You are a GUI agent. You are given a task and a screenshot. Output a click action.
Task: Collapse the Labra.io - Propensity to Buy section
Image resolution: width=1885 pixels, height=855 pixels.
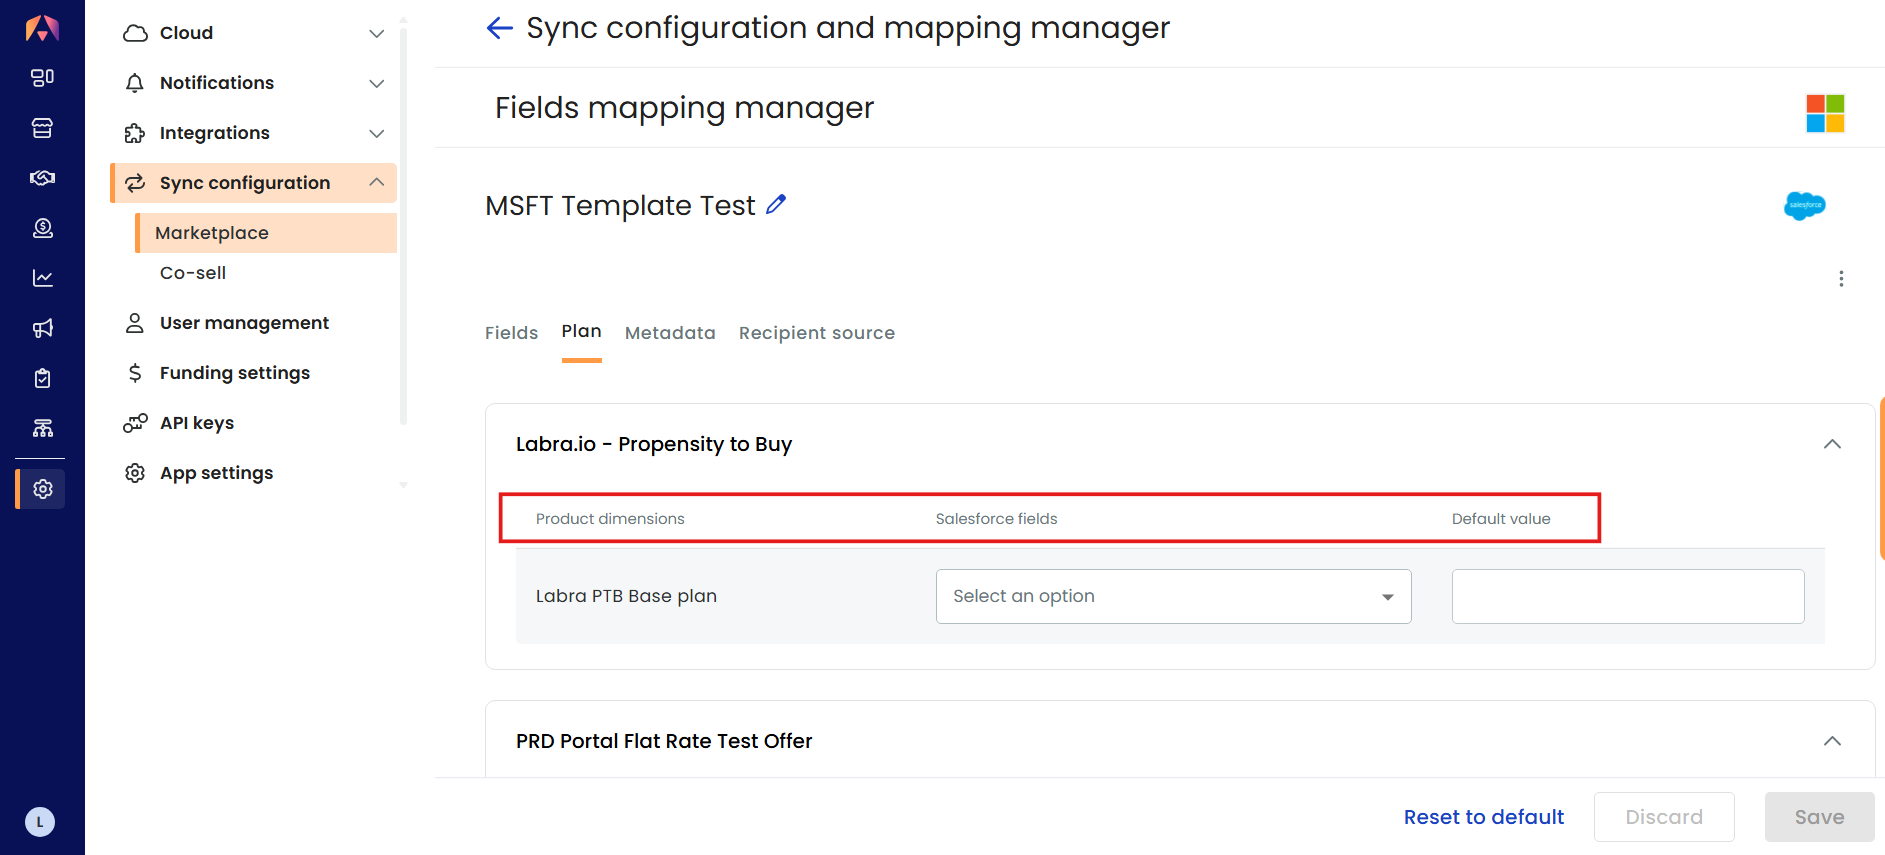coord(1832,444)
